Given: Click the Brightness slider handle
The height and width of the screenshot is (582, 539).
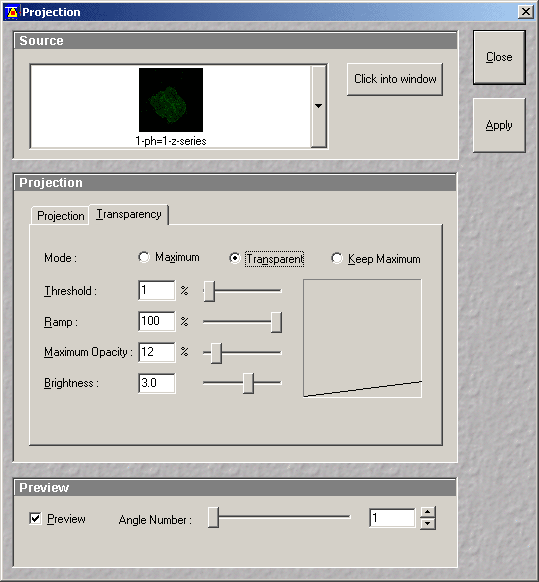Looking at the screenshot, I should click(248, 383).
